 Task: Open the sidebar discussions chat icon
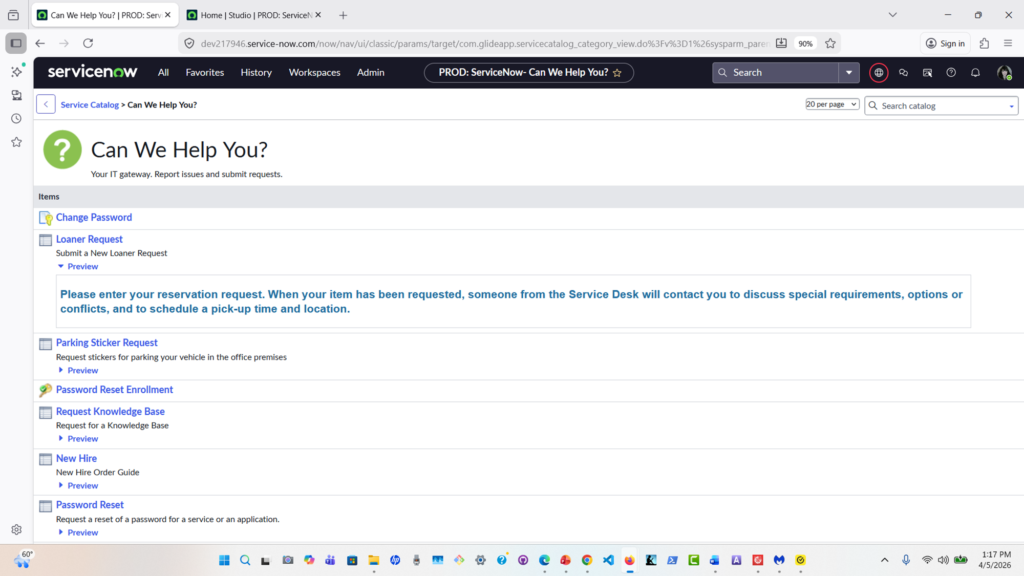(x=903, y=73)
